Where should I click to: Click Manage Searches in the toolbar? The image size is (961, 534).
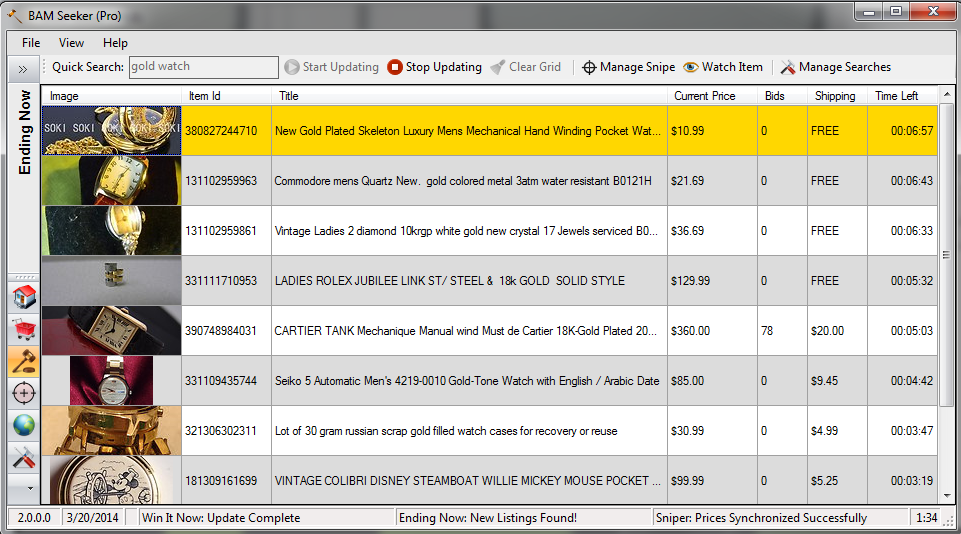point(835,67)
